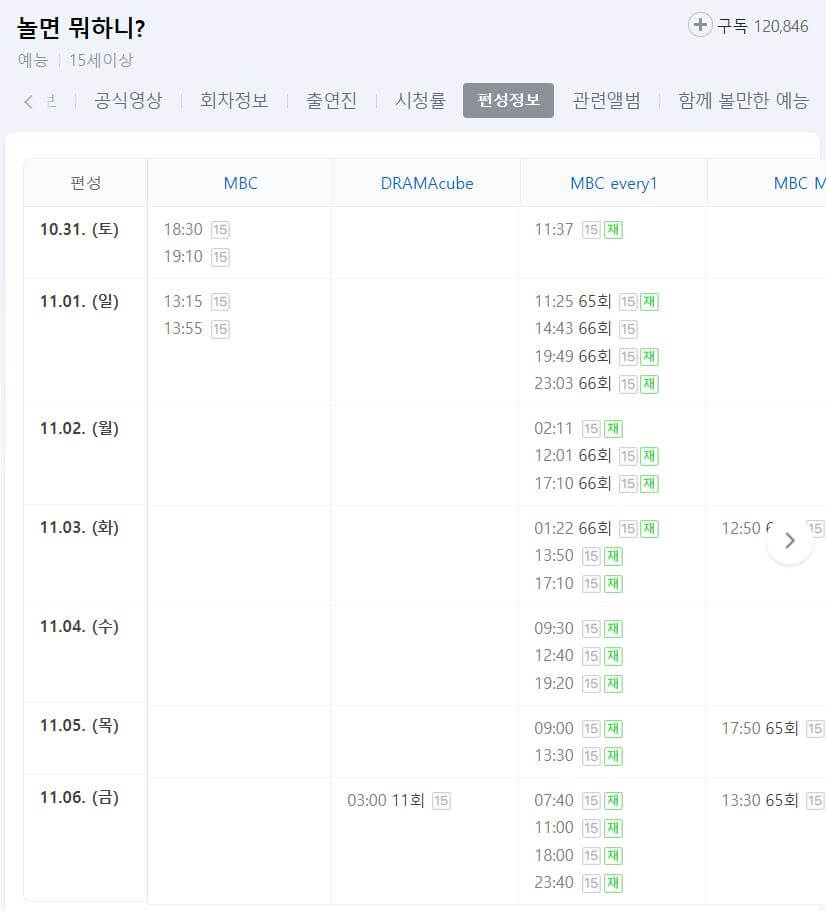Screen dimensions: 826x911
Task: Click the MBC channel header link
Action: pos(240,184)
